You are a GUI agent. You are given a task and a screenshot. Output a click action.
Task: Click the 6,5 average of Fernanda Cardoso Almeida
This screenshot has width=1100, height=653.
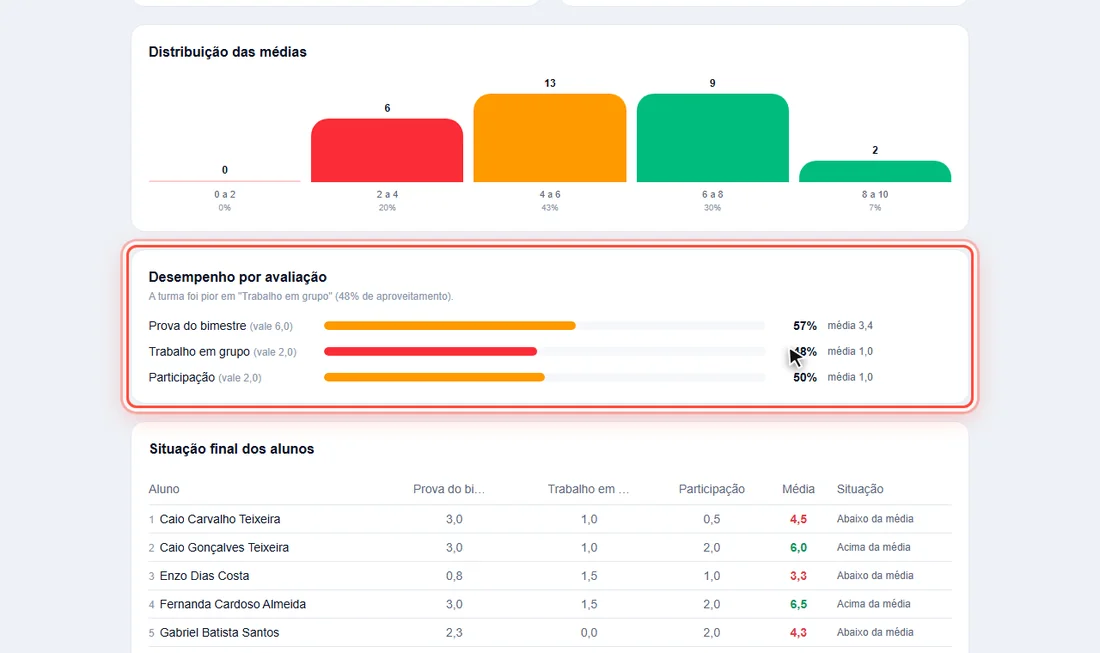798,604
